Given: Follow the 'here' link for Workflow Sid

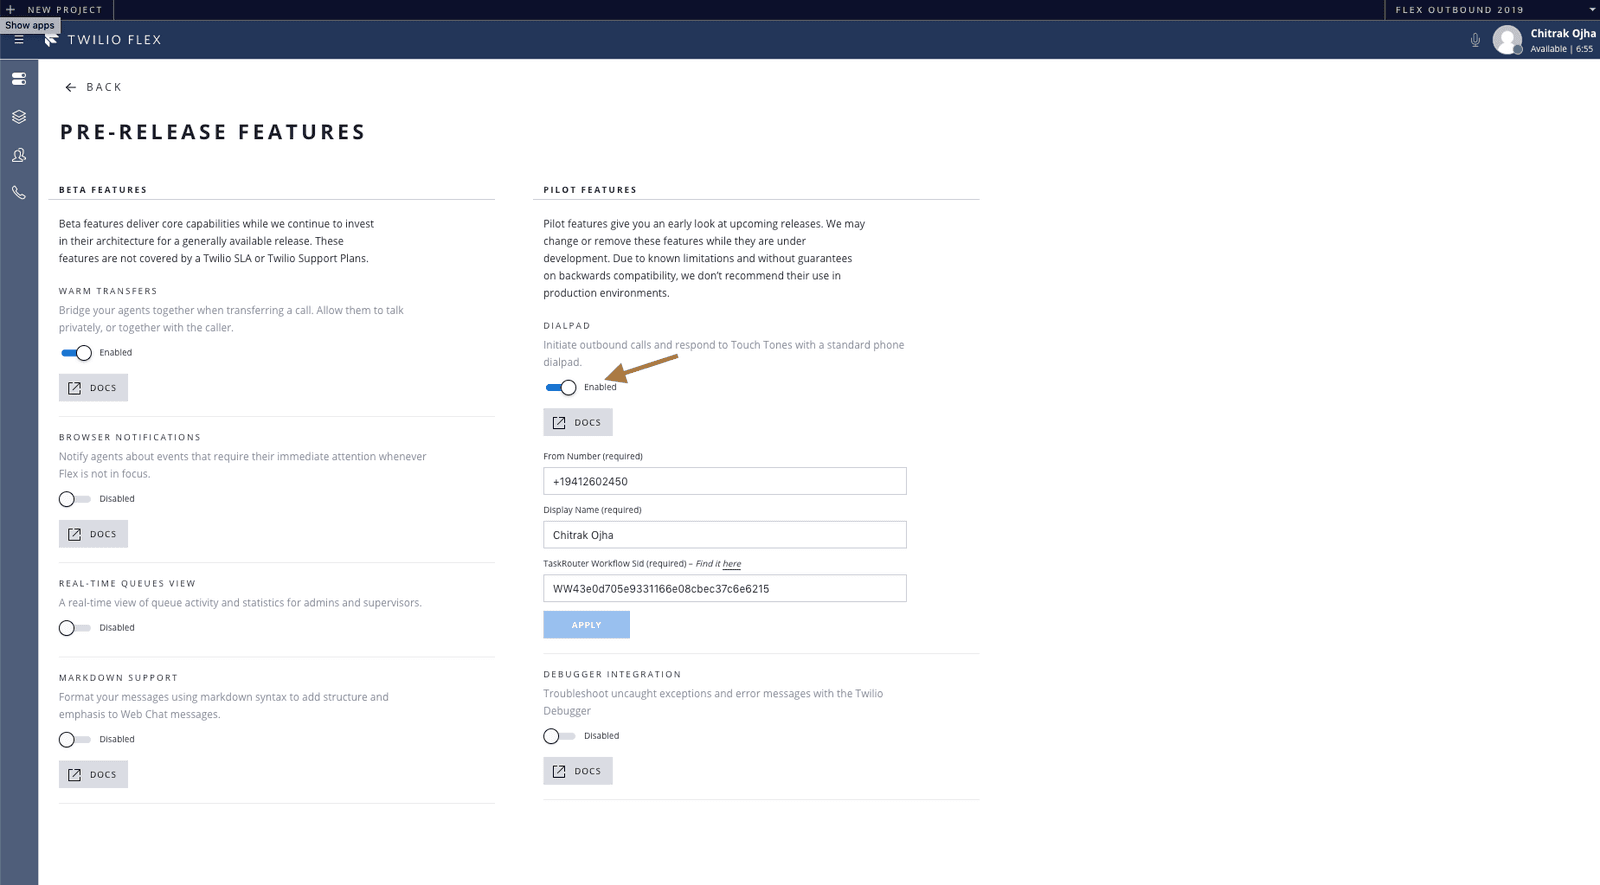Looking at the screenshot, I should tap(732, 564).
